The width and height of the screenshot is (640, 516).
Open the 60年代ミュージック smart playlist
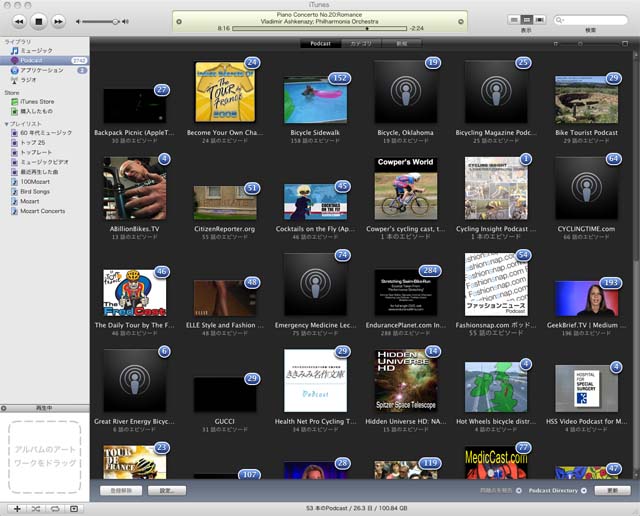click(x=45, y=133)
